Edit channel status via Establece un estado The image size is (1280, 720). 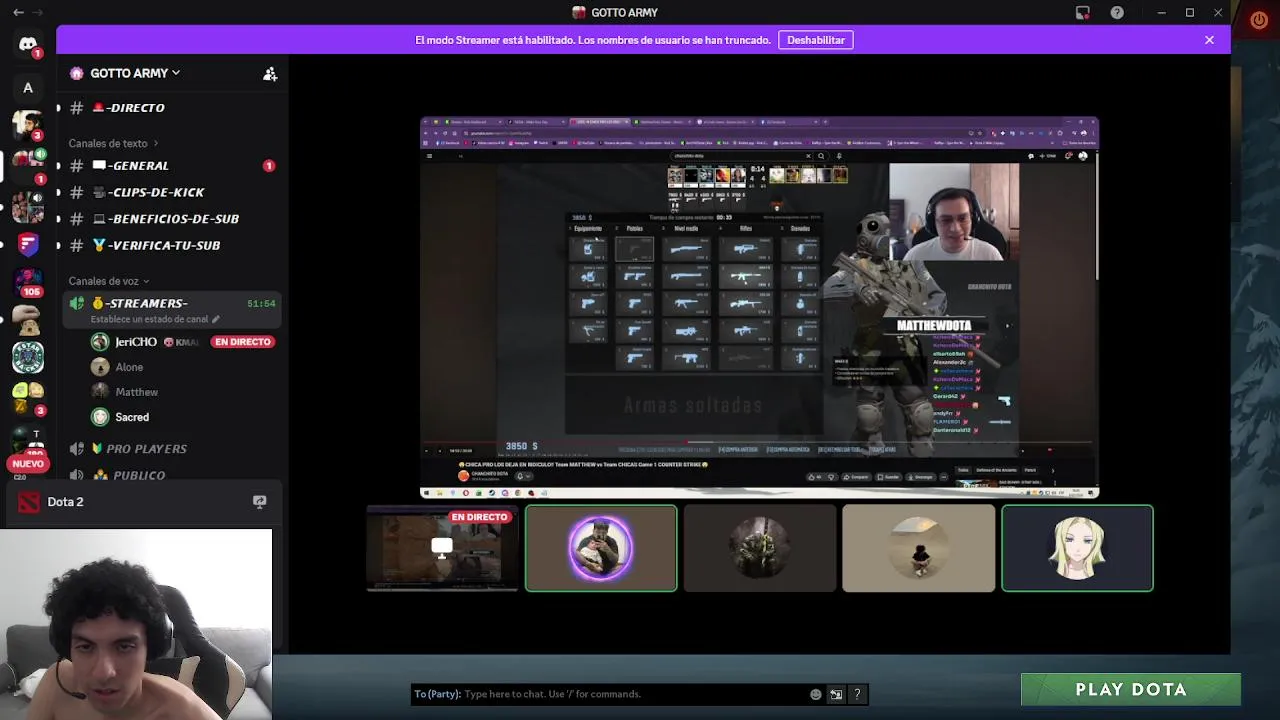(155, 319)
